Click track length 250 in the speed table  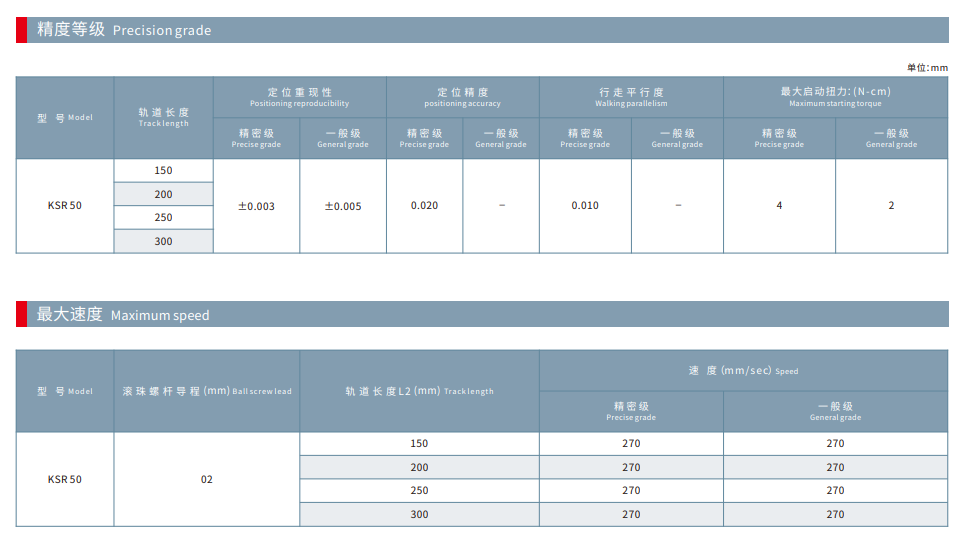click(x=419, y=491)
